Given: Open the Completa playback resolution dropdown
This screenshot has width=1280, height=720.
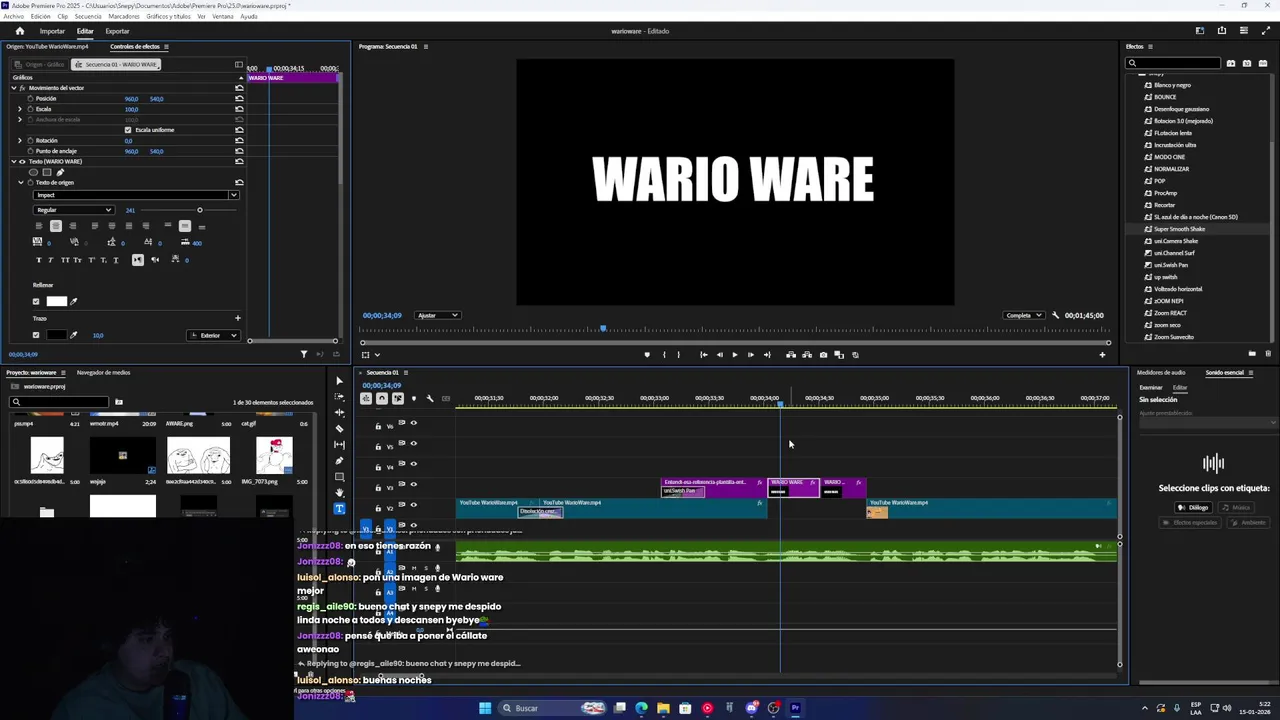Looking at the screenshot, I should [1024, 315].
